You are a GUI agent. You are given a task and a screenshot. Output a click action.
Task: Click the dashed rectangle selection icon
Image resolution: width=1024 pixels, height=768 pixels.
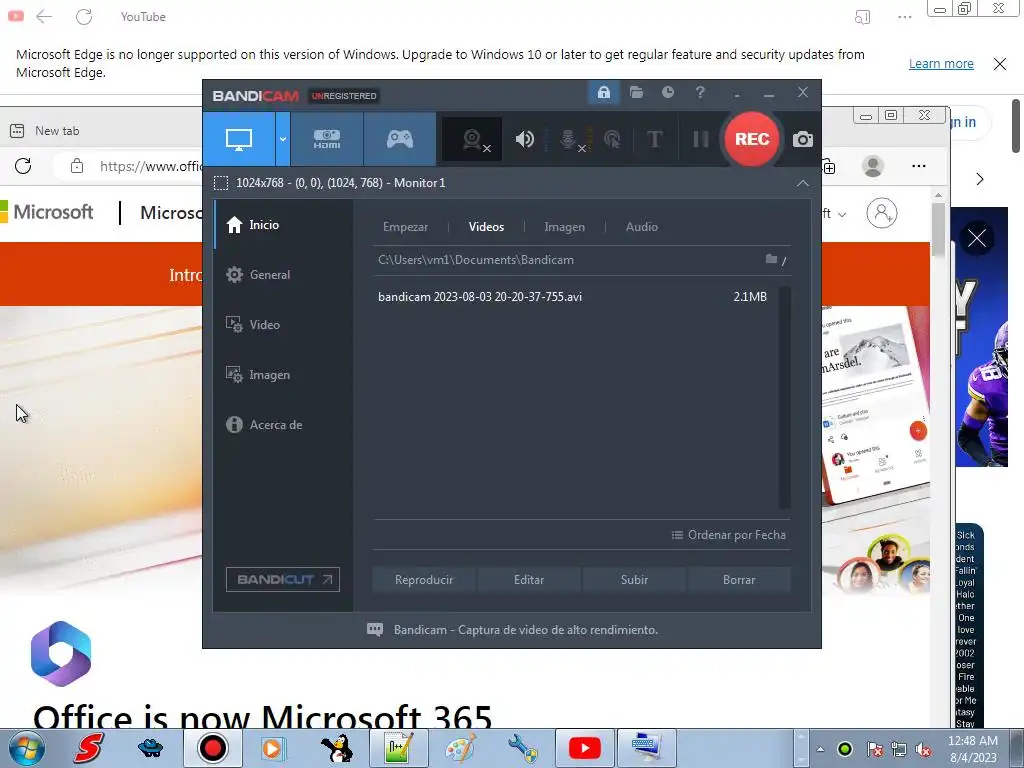[x=221, y=183]
